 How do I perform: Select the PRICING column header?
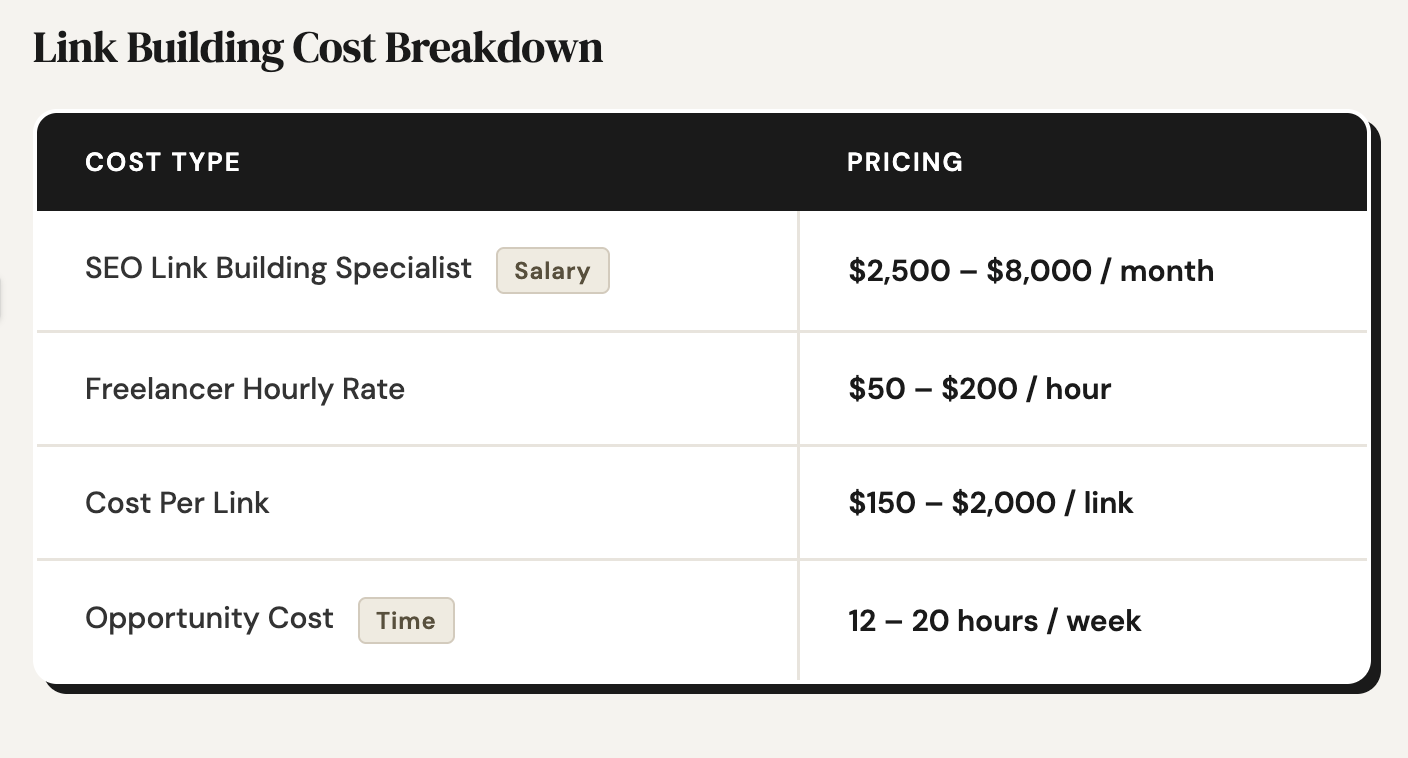[x=904, y=162]
